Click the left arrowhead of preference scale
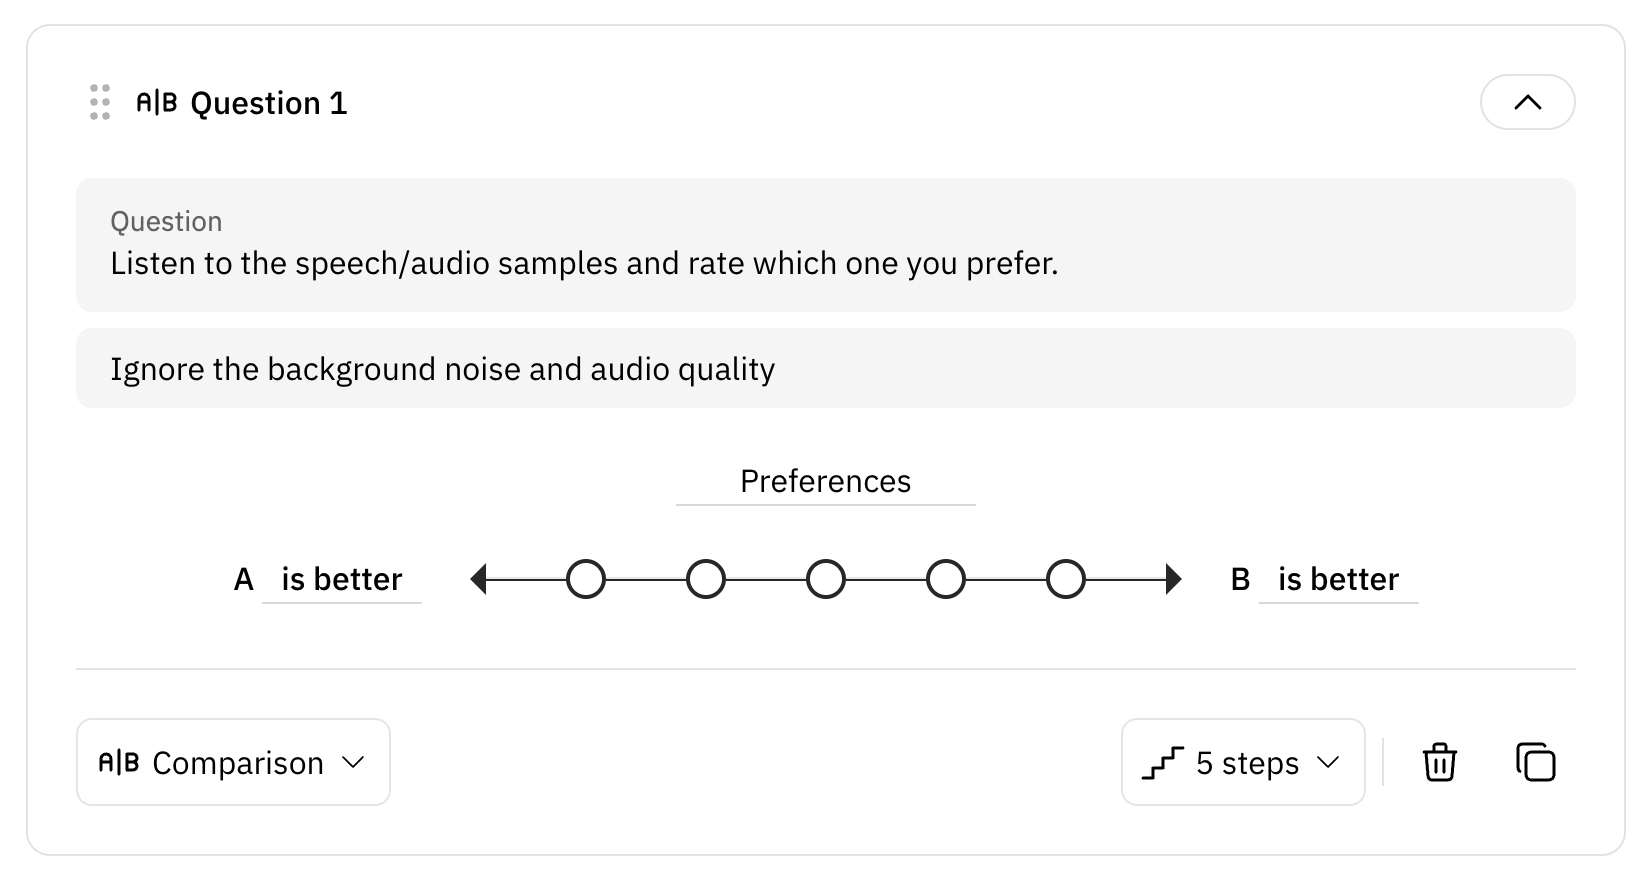This screenshot has width=1640, height=870. pos(479,579)
